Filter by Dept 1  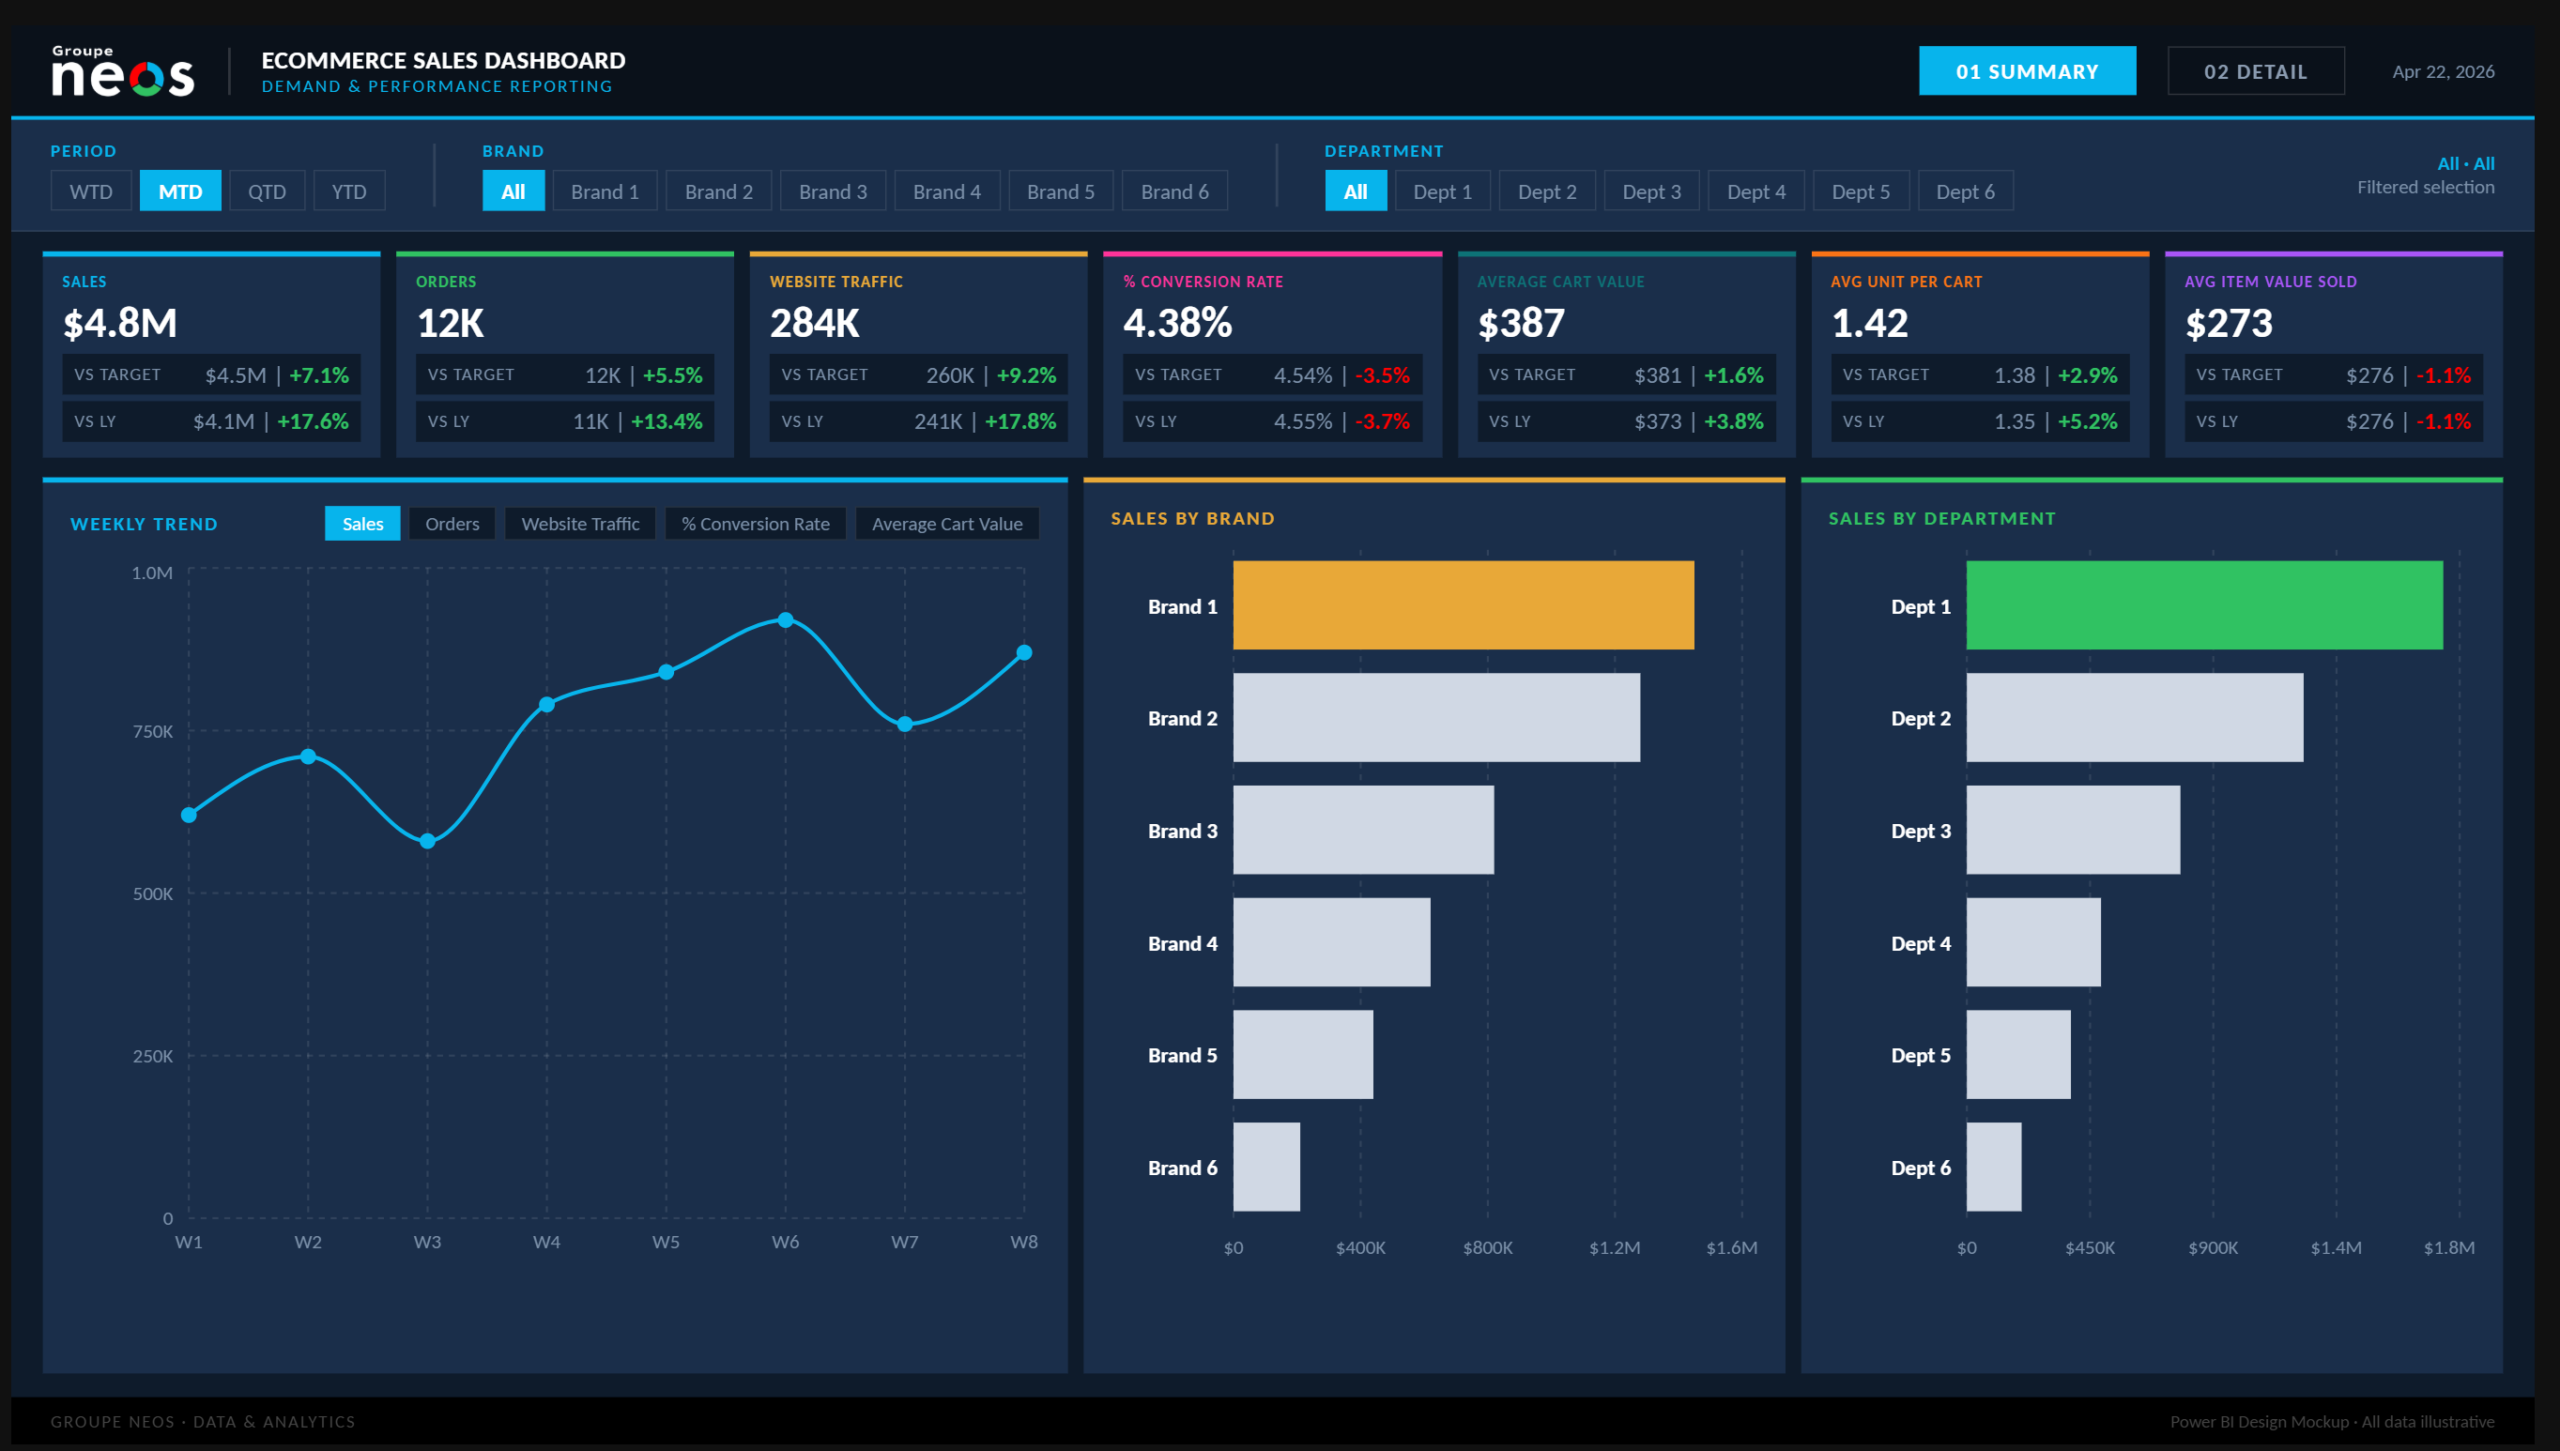coord(1443,191)
